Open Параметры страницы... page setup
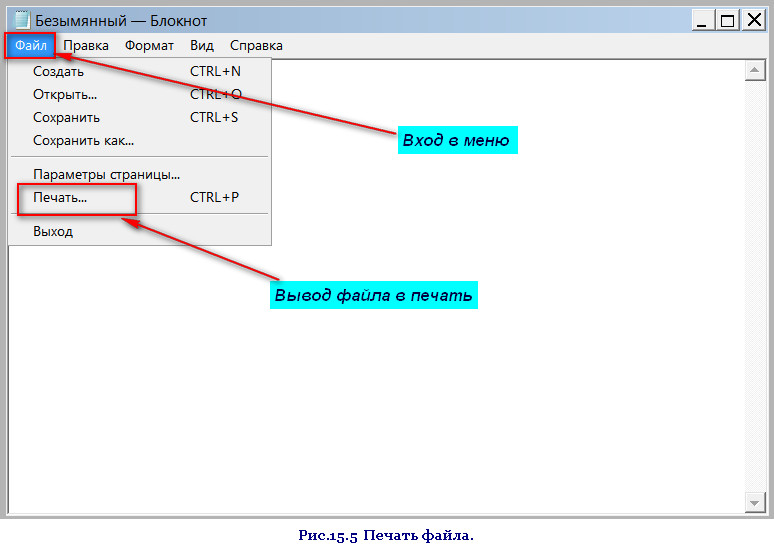Image resolution: width=774 pixels, height=551 pixels. [106, 174]
